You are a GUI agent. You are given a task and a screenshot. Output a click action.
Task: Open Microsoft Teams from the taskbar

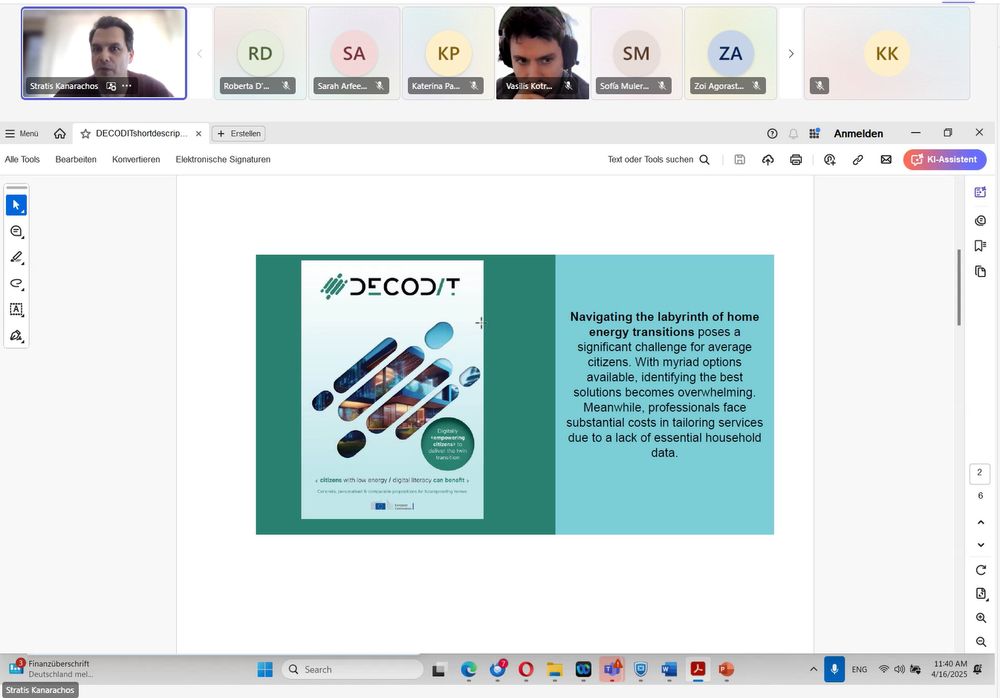[612, 669]
